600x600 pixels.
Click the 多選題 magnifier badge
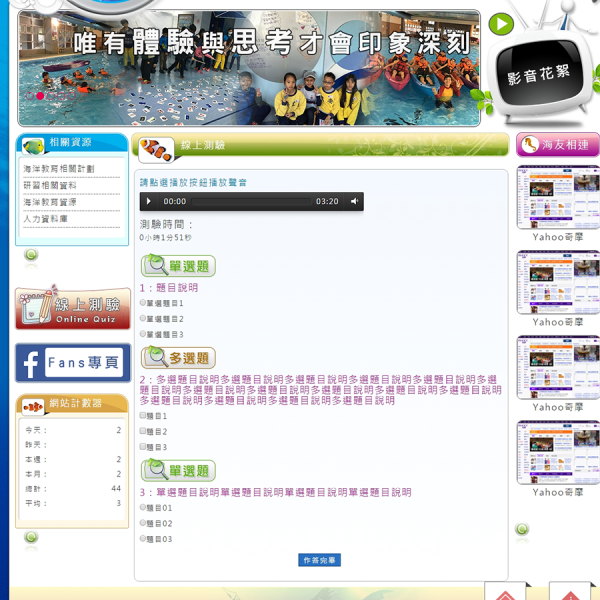pyautogui.click(x=178, y=358)
